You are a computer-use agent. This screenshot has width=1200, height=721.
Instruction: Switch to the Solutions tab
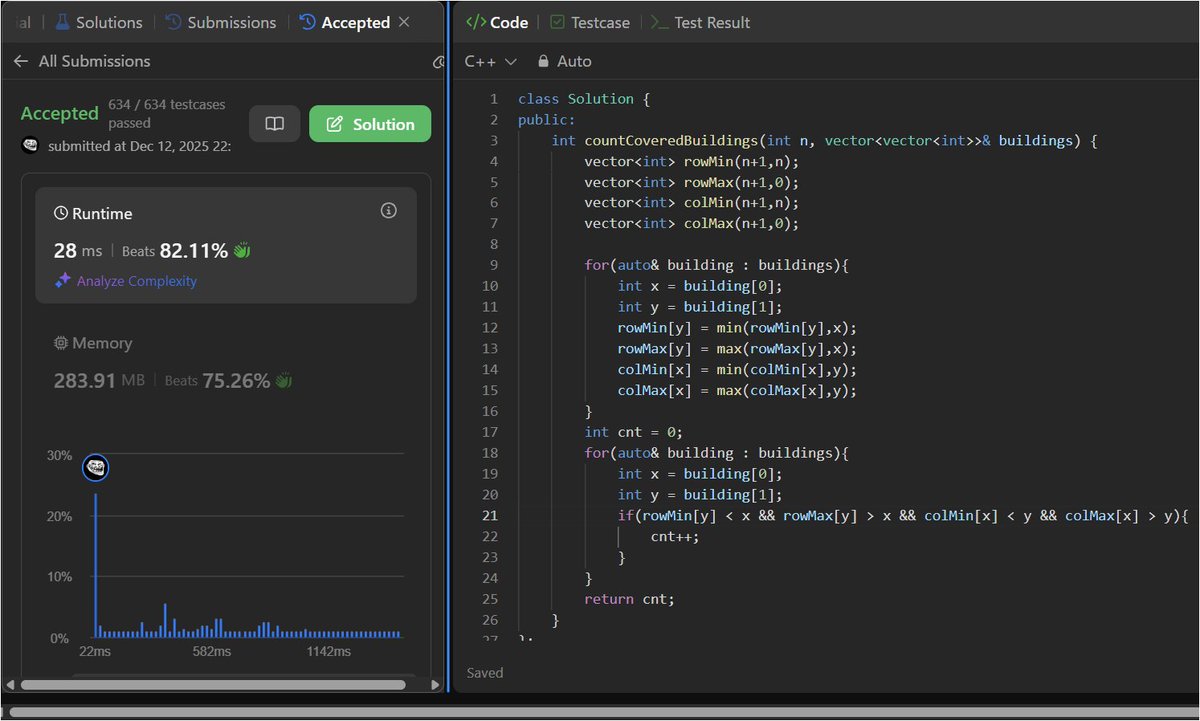tap(108, 22)
